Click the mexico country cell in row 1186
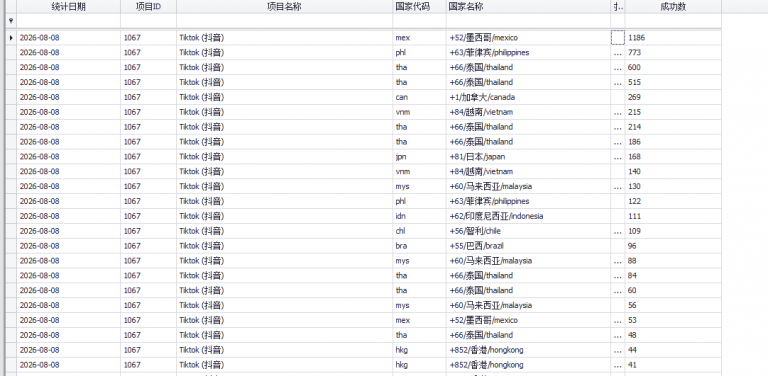 (x=528, y=38)
